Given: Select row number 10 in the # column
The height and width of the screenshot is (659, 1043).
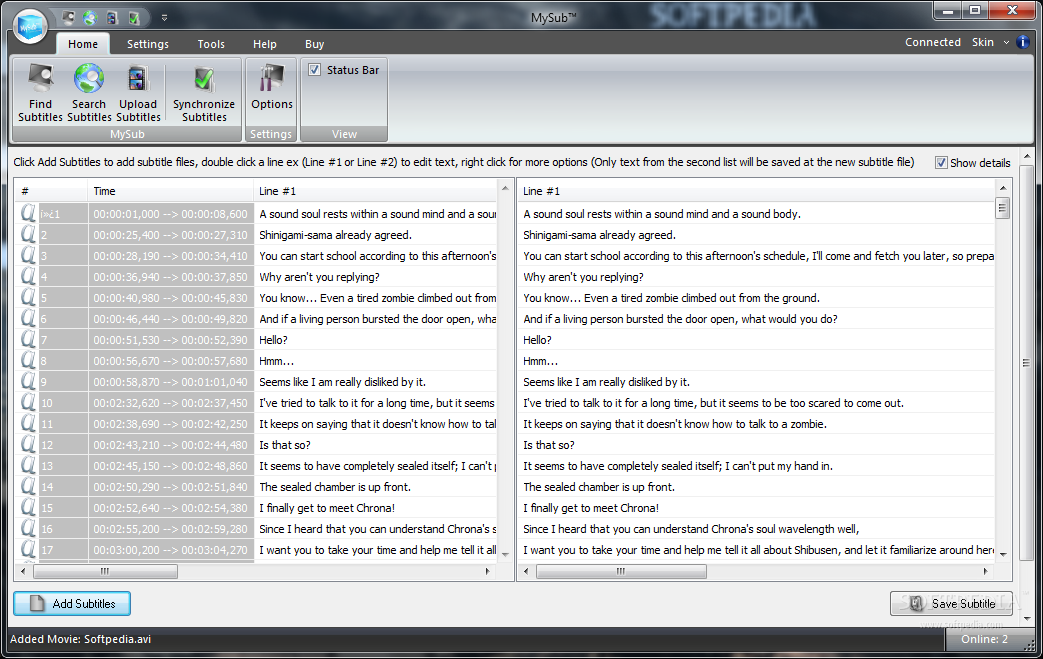Looking at the screenshot, I should (63, 403).
